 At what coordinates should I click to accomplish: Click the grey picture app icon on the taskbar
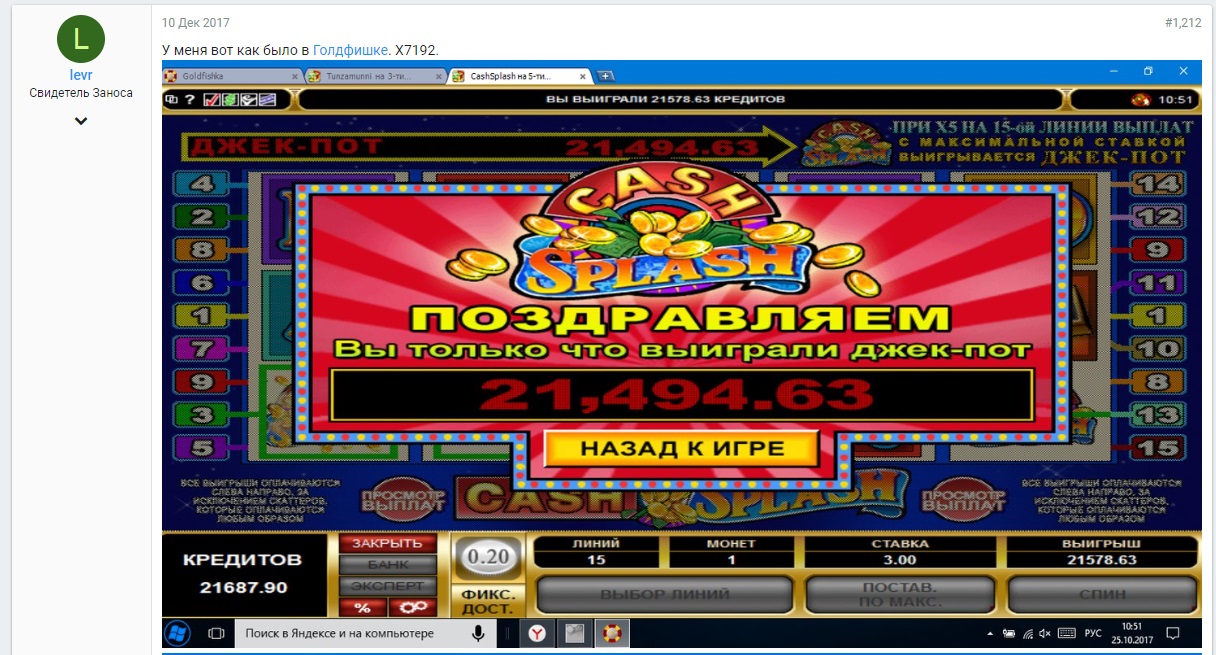click(x=574, y=633)
